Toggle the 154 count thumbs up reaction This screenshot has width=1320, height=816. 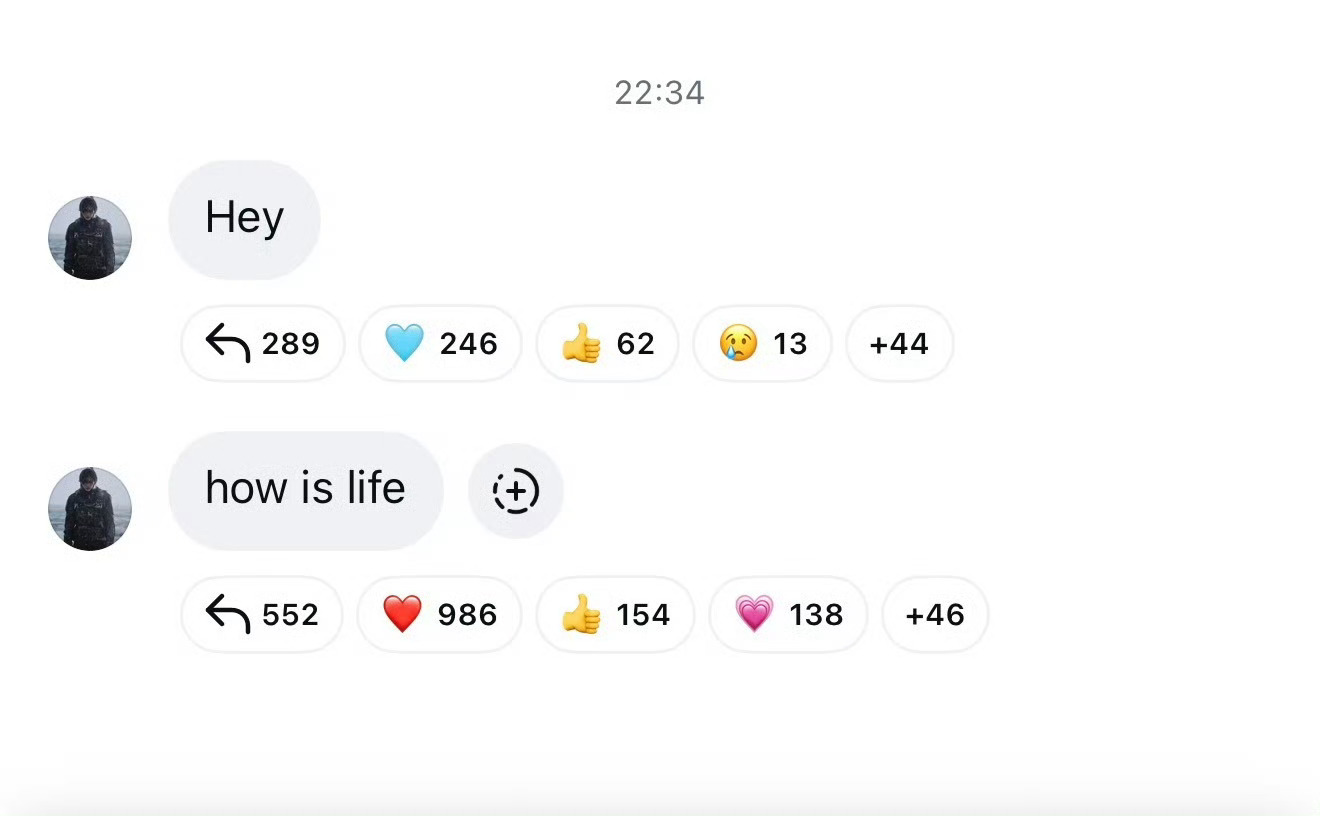pyautogui.click(x=643, y=614)
